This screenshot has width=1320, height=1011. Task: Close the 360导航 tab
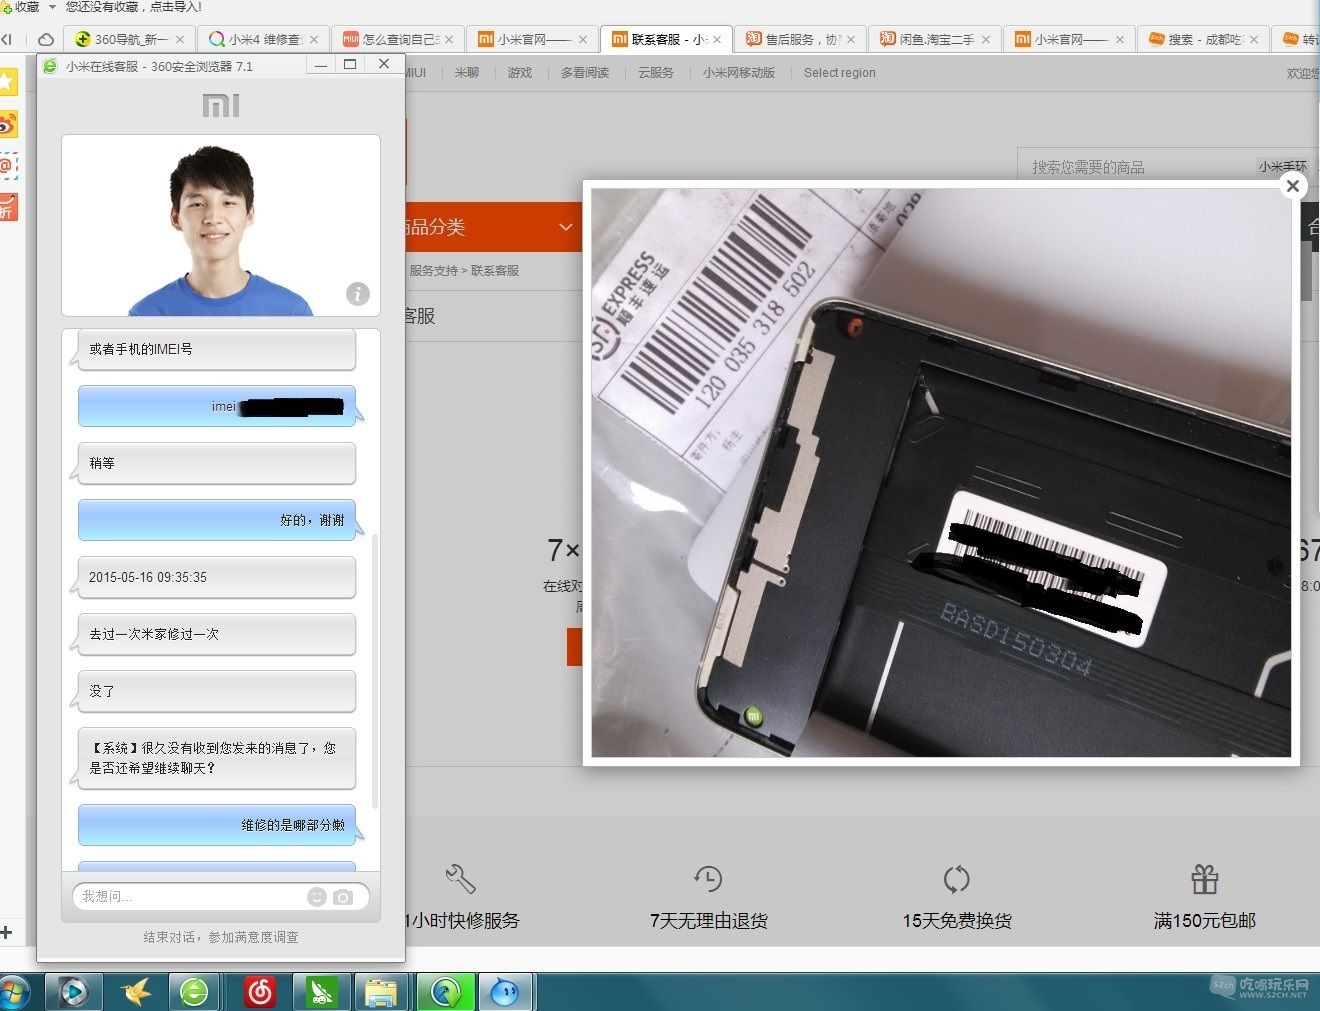coord(180,40)
